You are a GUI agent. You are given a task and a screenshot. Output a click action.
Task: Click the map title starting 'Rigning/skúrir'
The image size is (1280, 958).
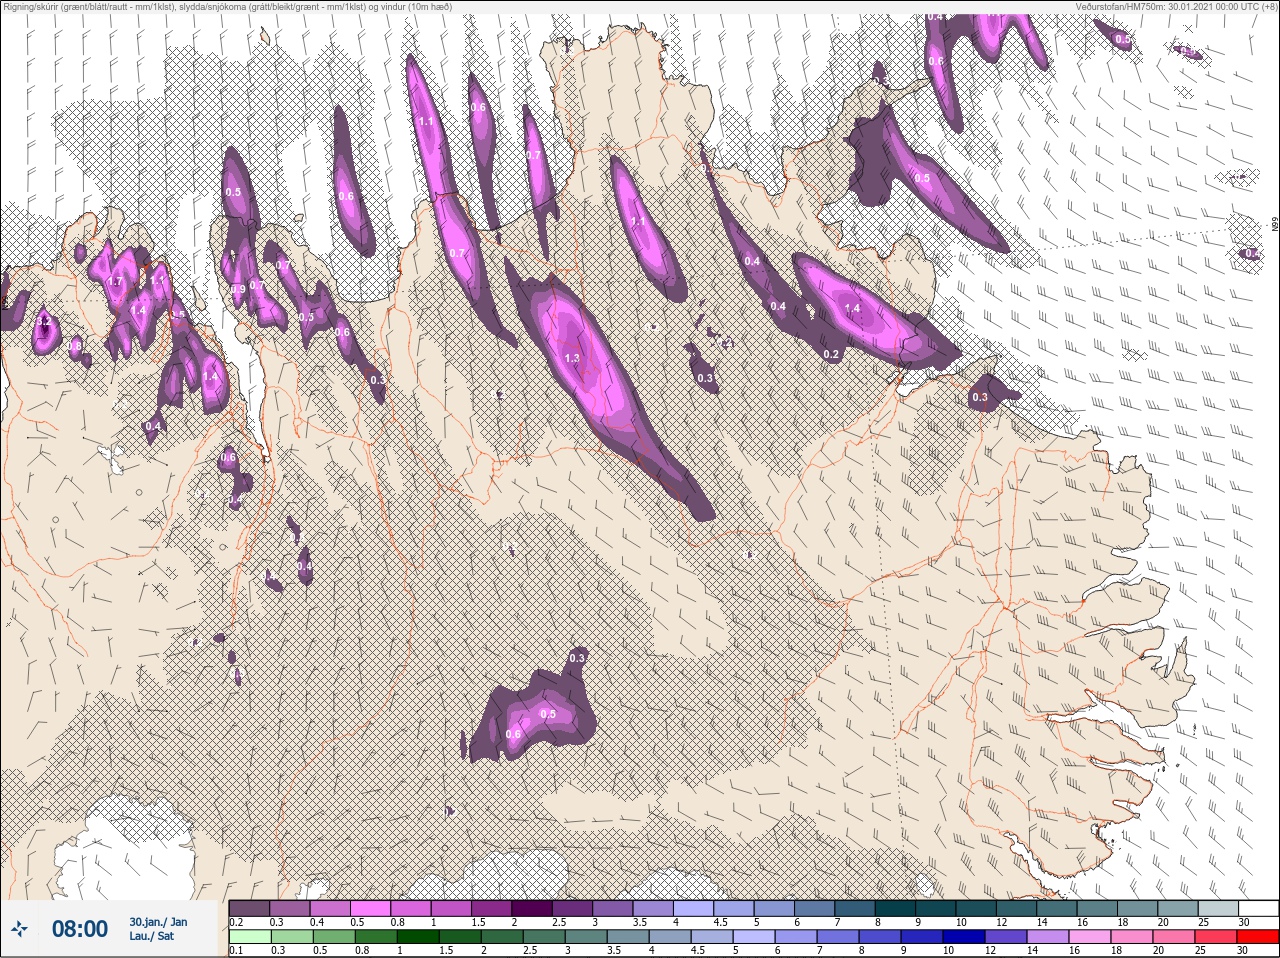(x=226, y=6)
